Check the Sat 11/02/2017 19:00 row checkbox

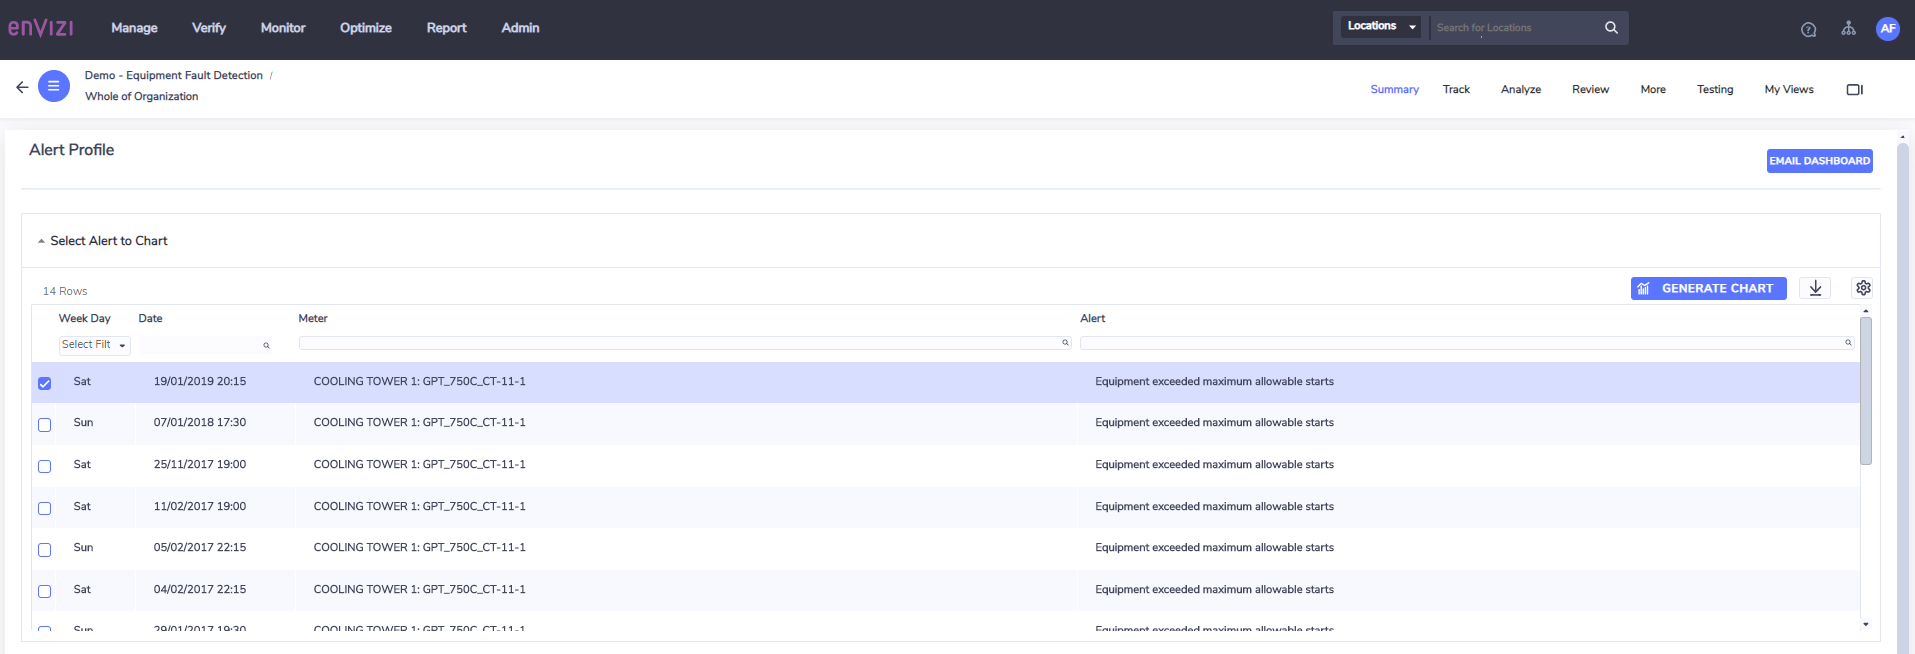click(45, 508)
